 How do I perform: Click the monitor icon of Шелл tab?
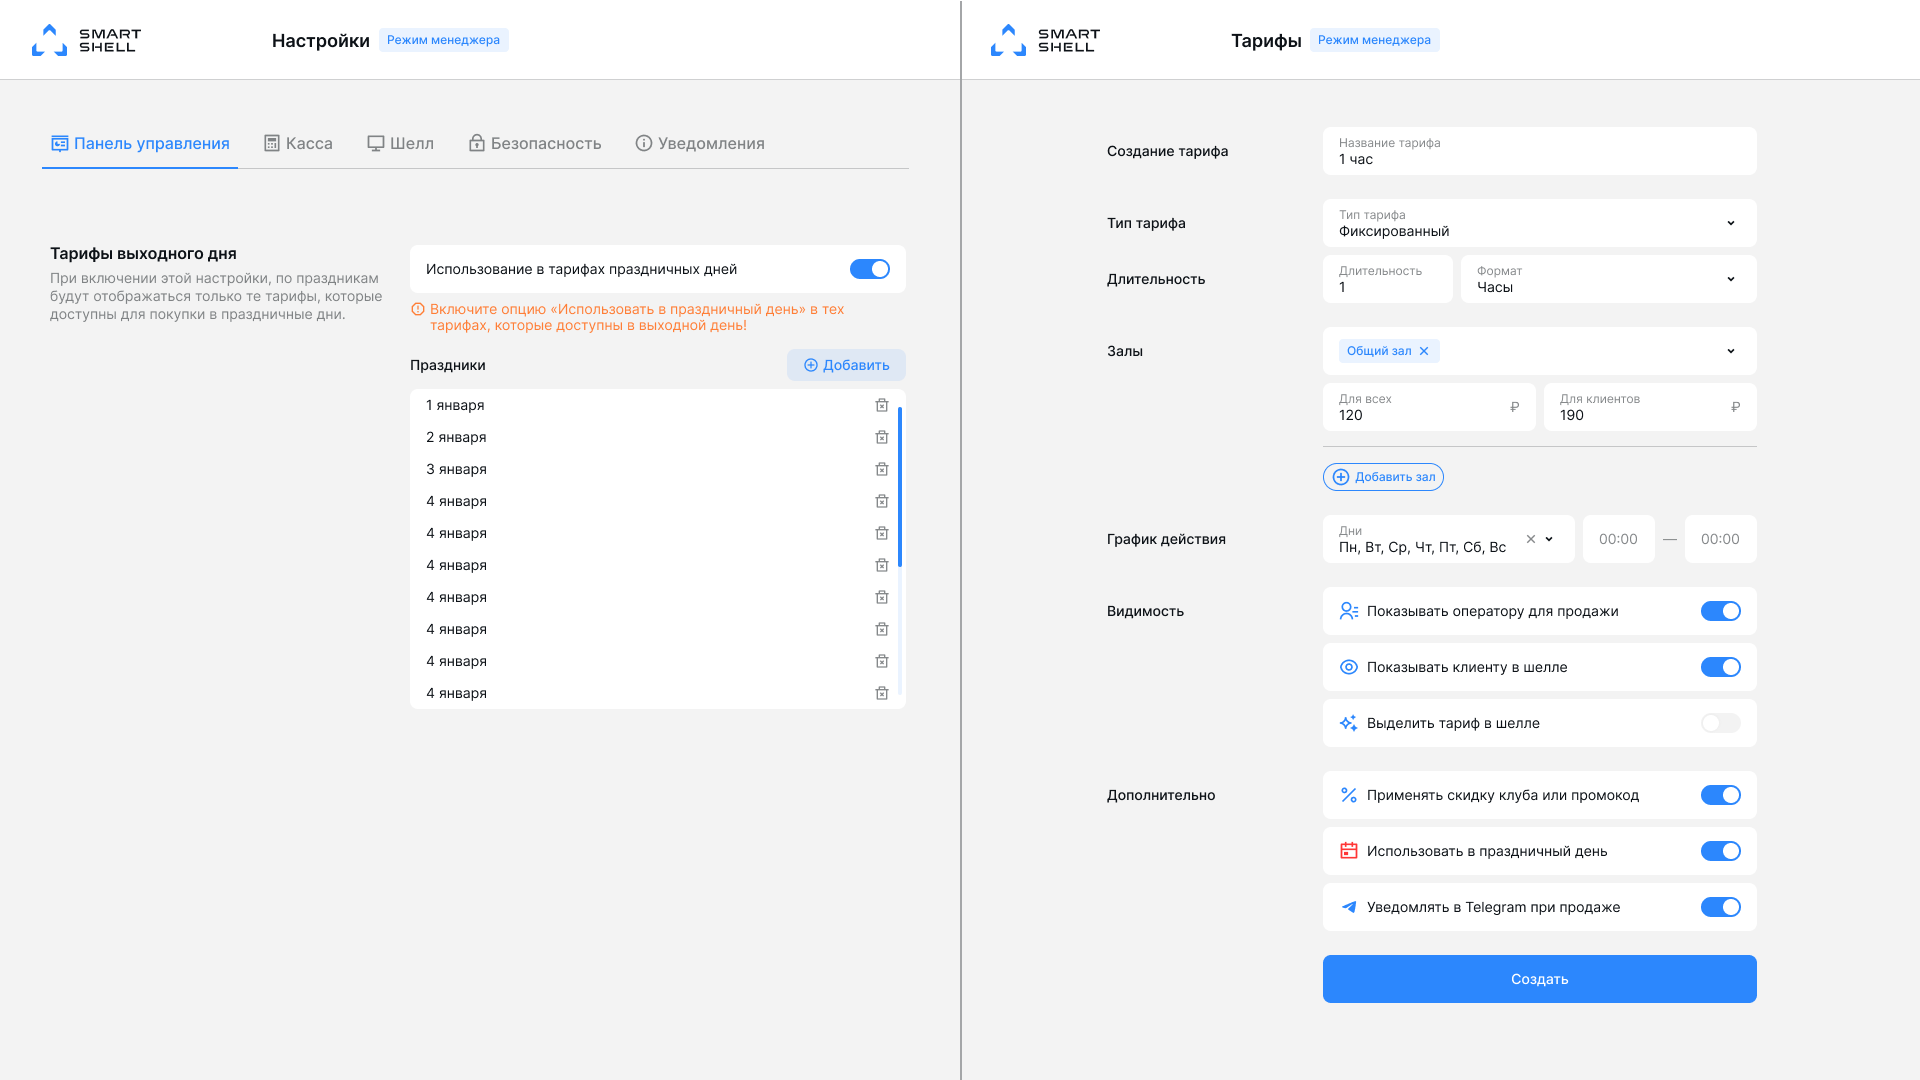click(x=376, y=143)
